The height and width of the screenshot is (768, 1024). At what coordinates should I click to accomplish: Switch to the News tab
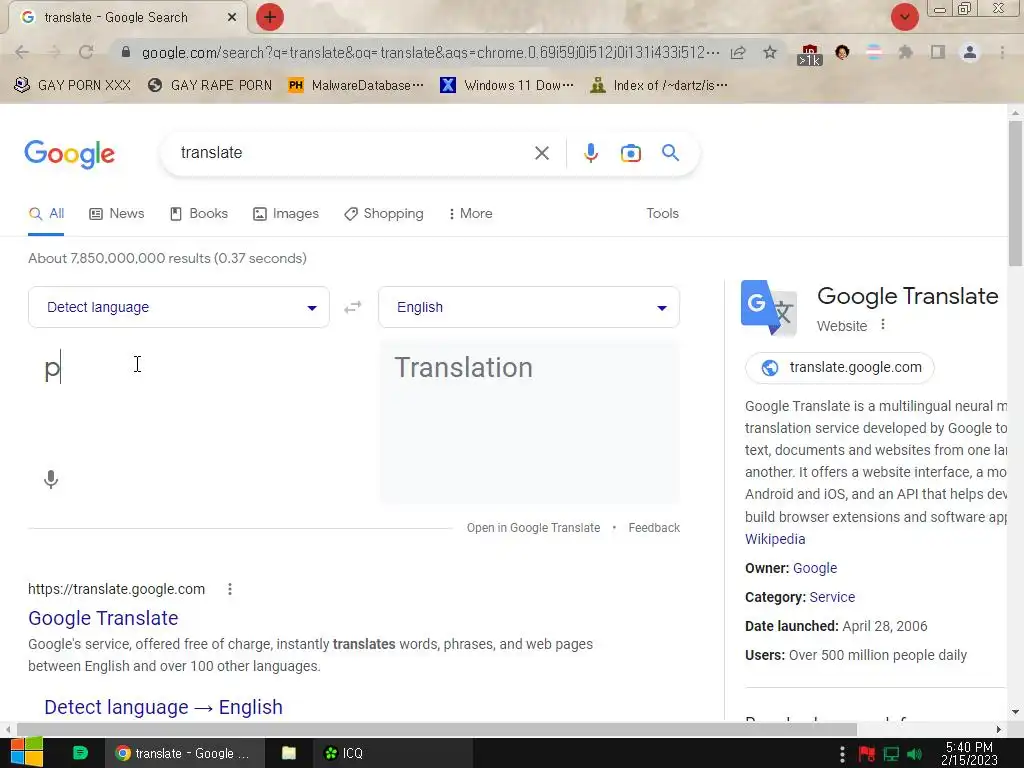pyautogui.click(x=117, y=214)
